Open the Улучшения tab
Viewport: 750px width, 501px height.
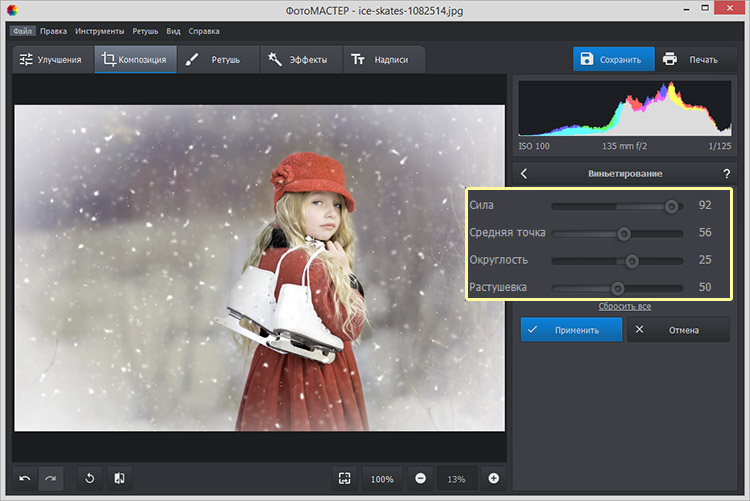pyautogui.click(x=53, y=60)
